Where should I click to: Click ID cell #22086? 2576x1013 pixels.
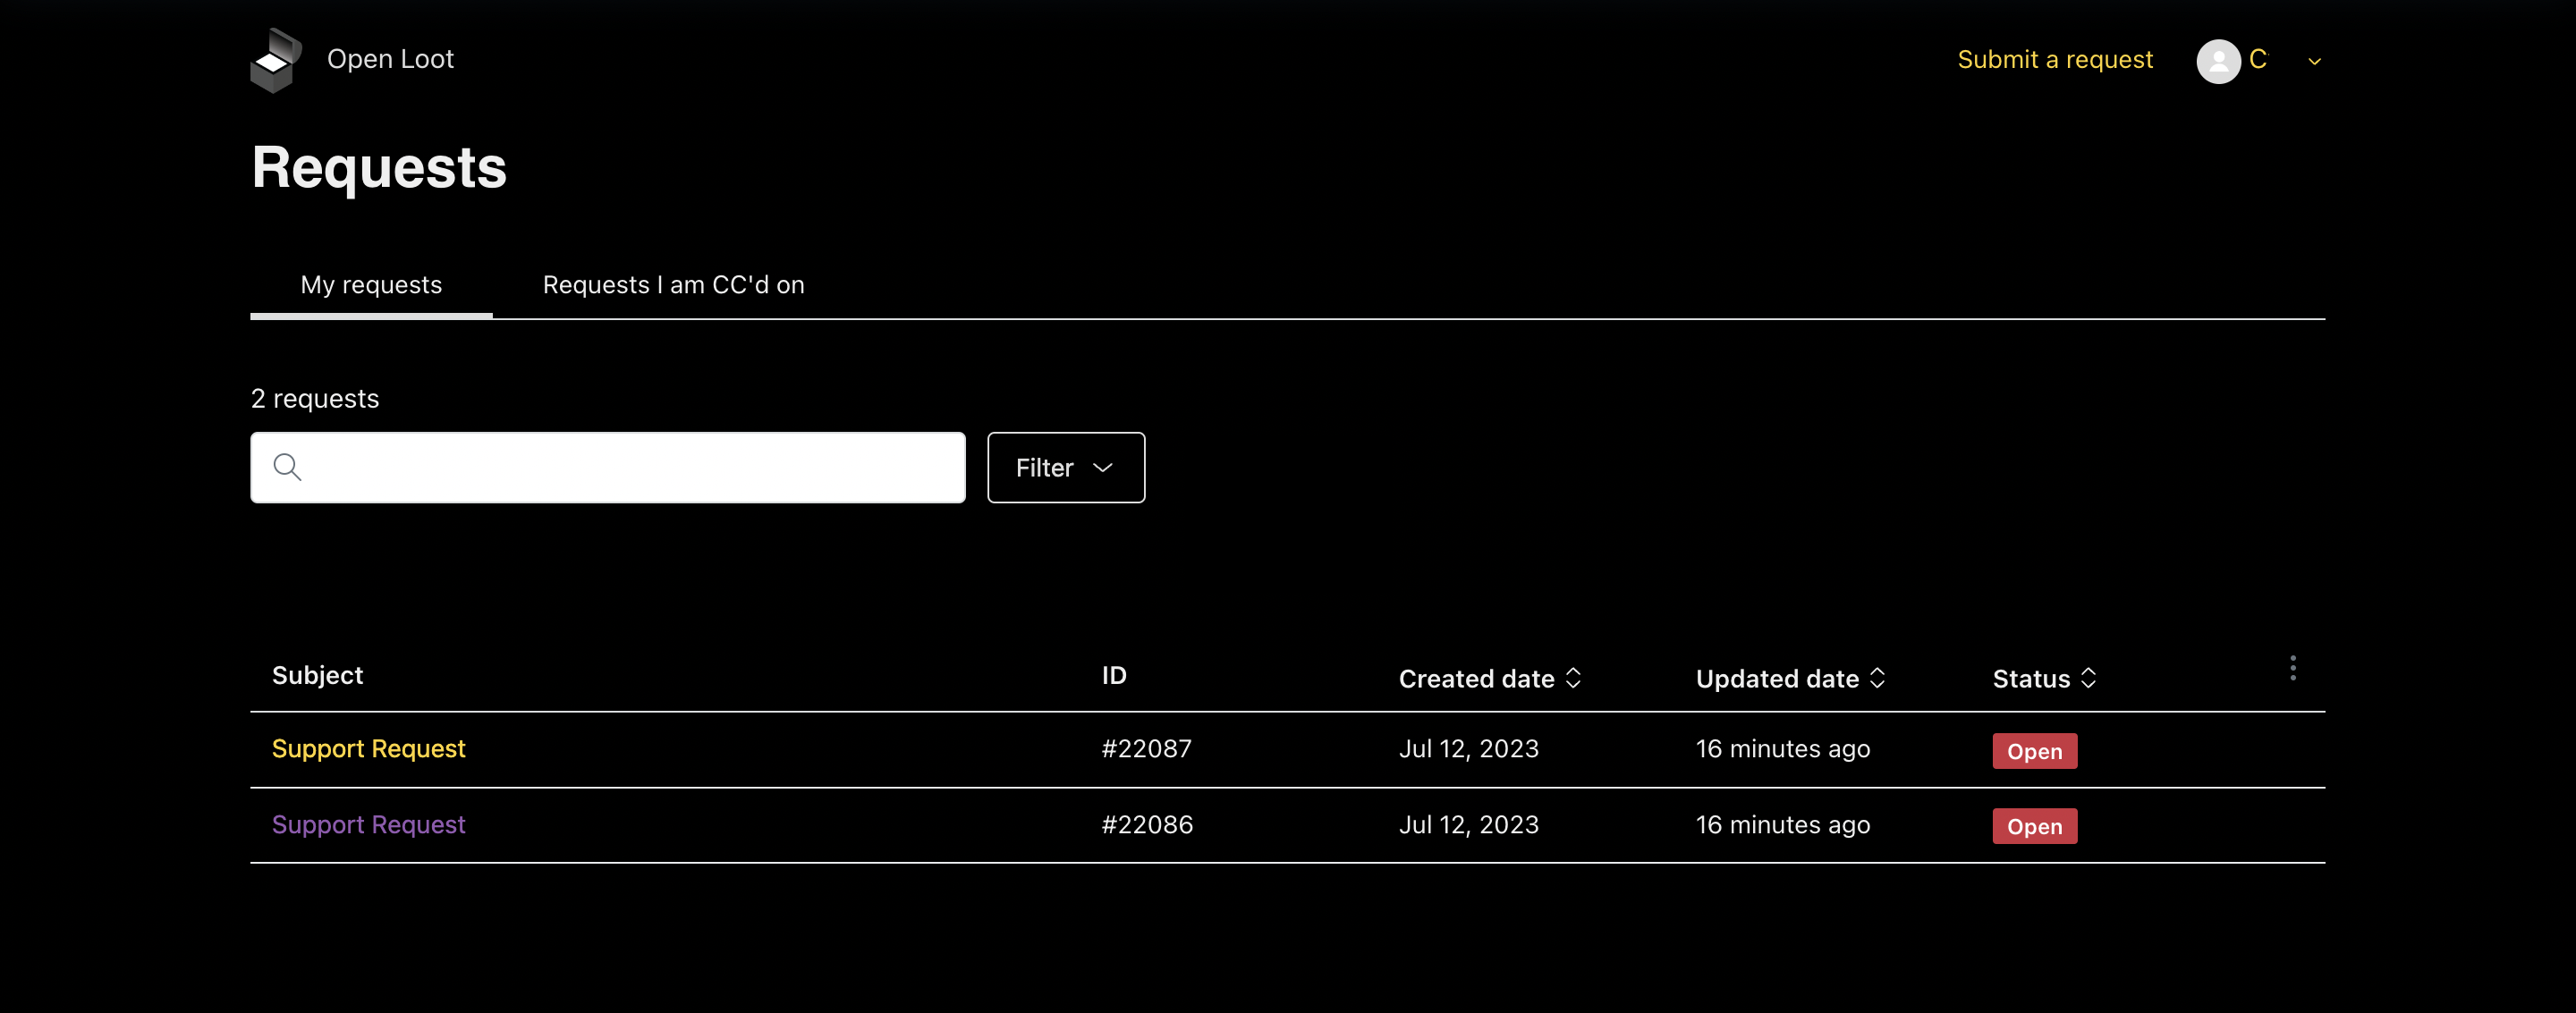[x=1147, y=825]
